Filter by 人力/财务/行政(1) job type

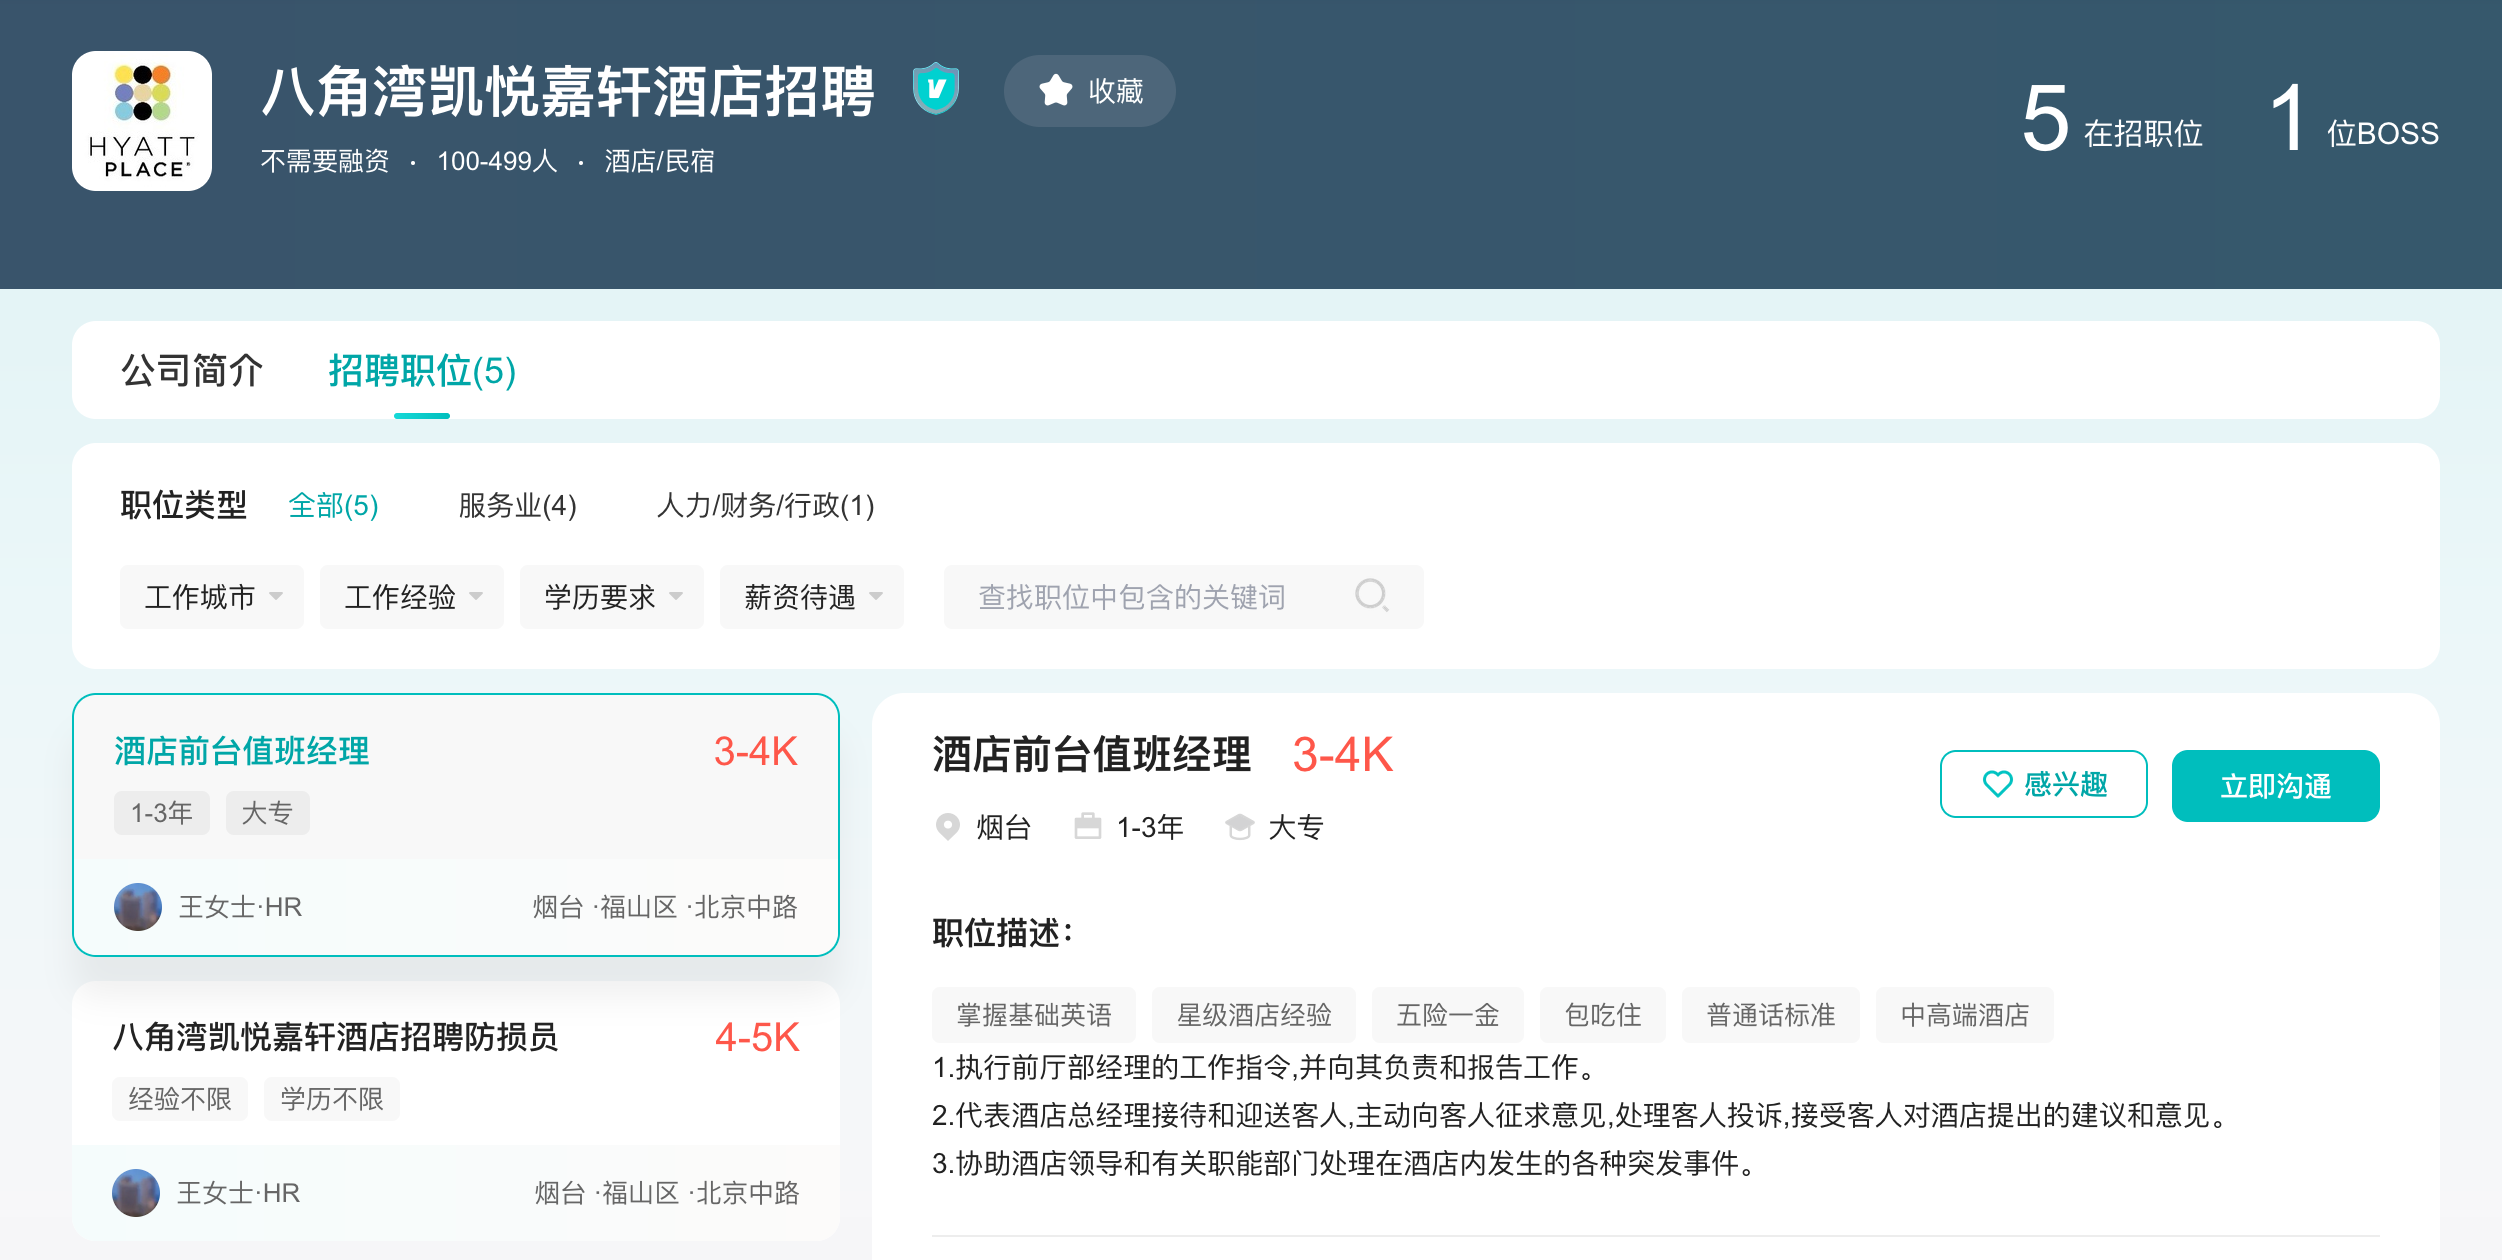click(765, 505)
